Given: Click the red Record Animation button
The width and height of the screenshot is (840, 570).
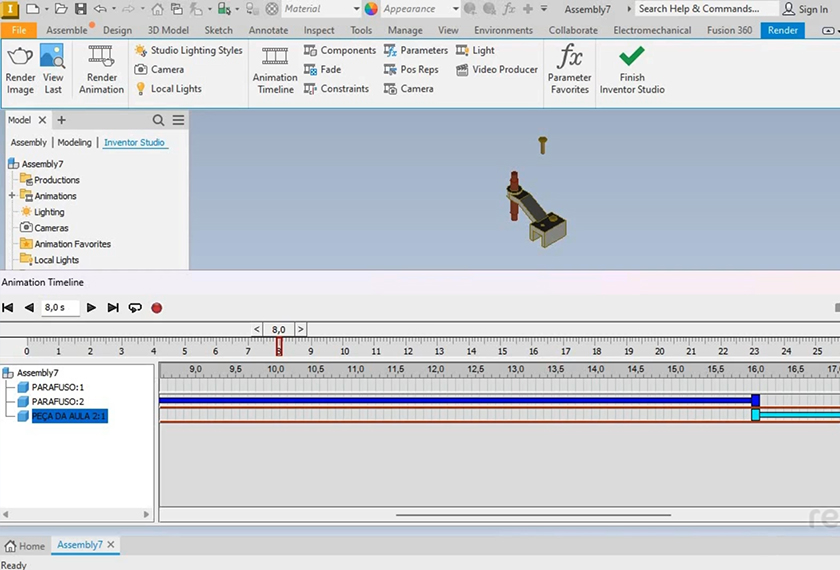Looking at the screenshot, I should pyautogui.click(x=157, y=308).
